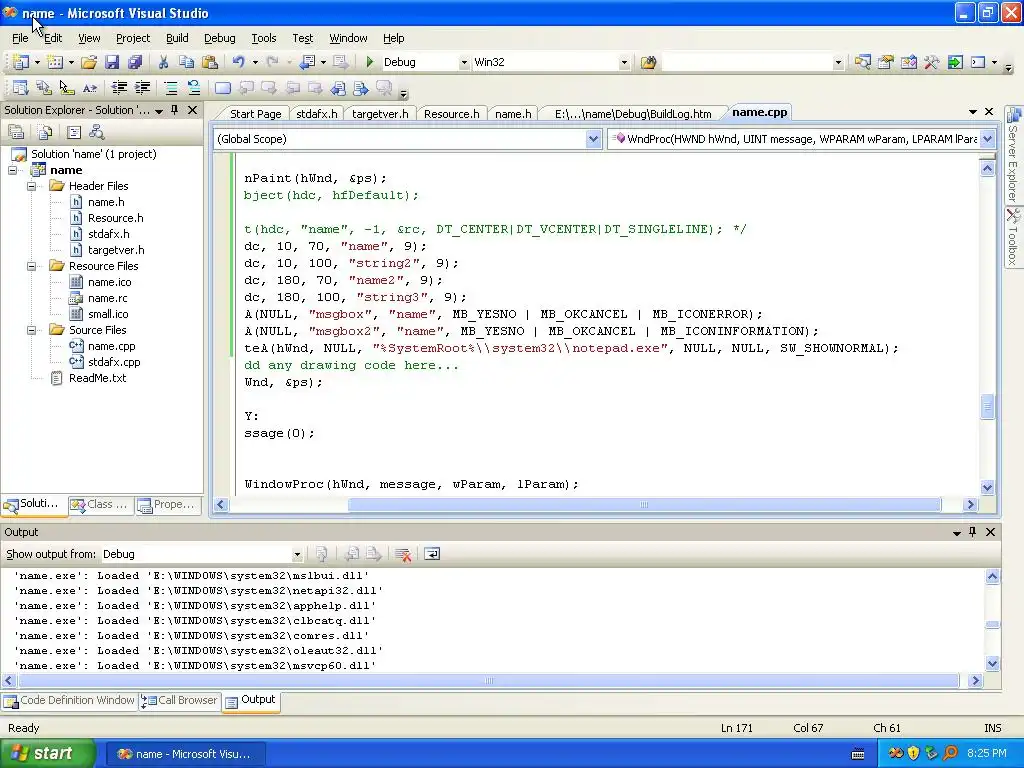
Task: Uncomment the selected lines icon
Action: (194, 88)
